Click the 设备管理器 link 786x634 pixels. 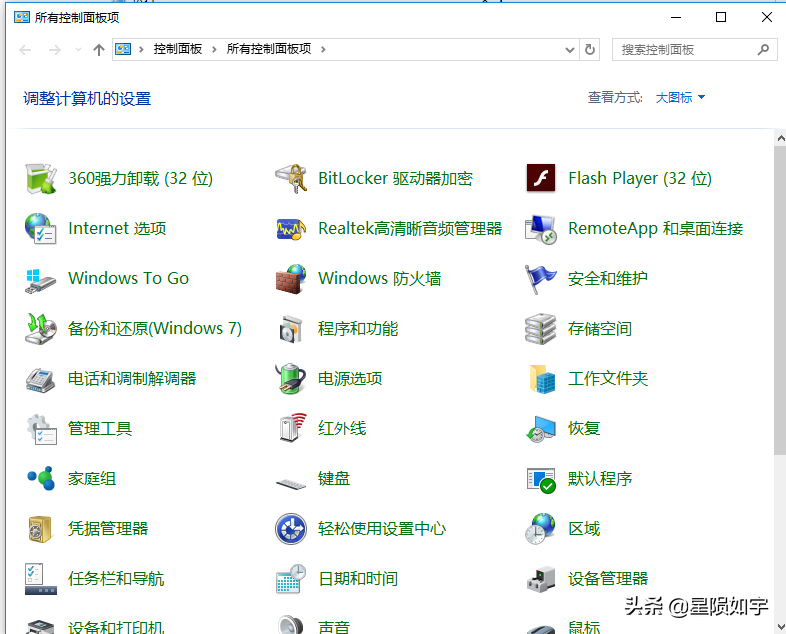608,579
